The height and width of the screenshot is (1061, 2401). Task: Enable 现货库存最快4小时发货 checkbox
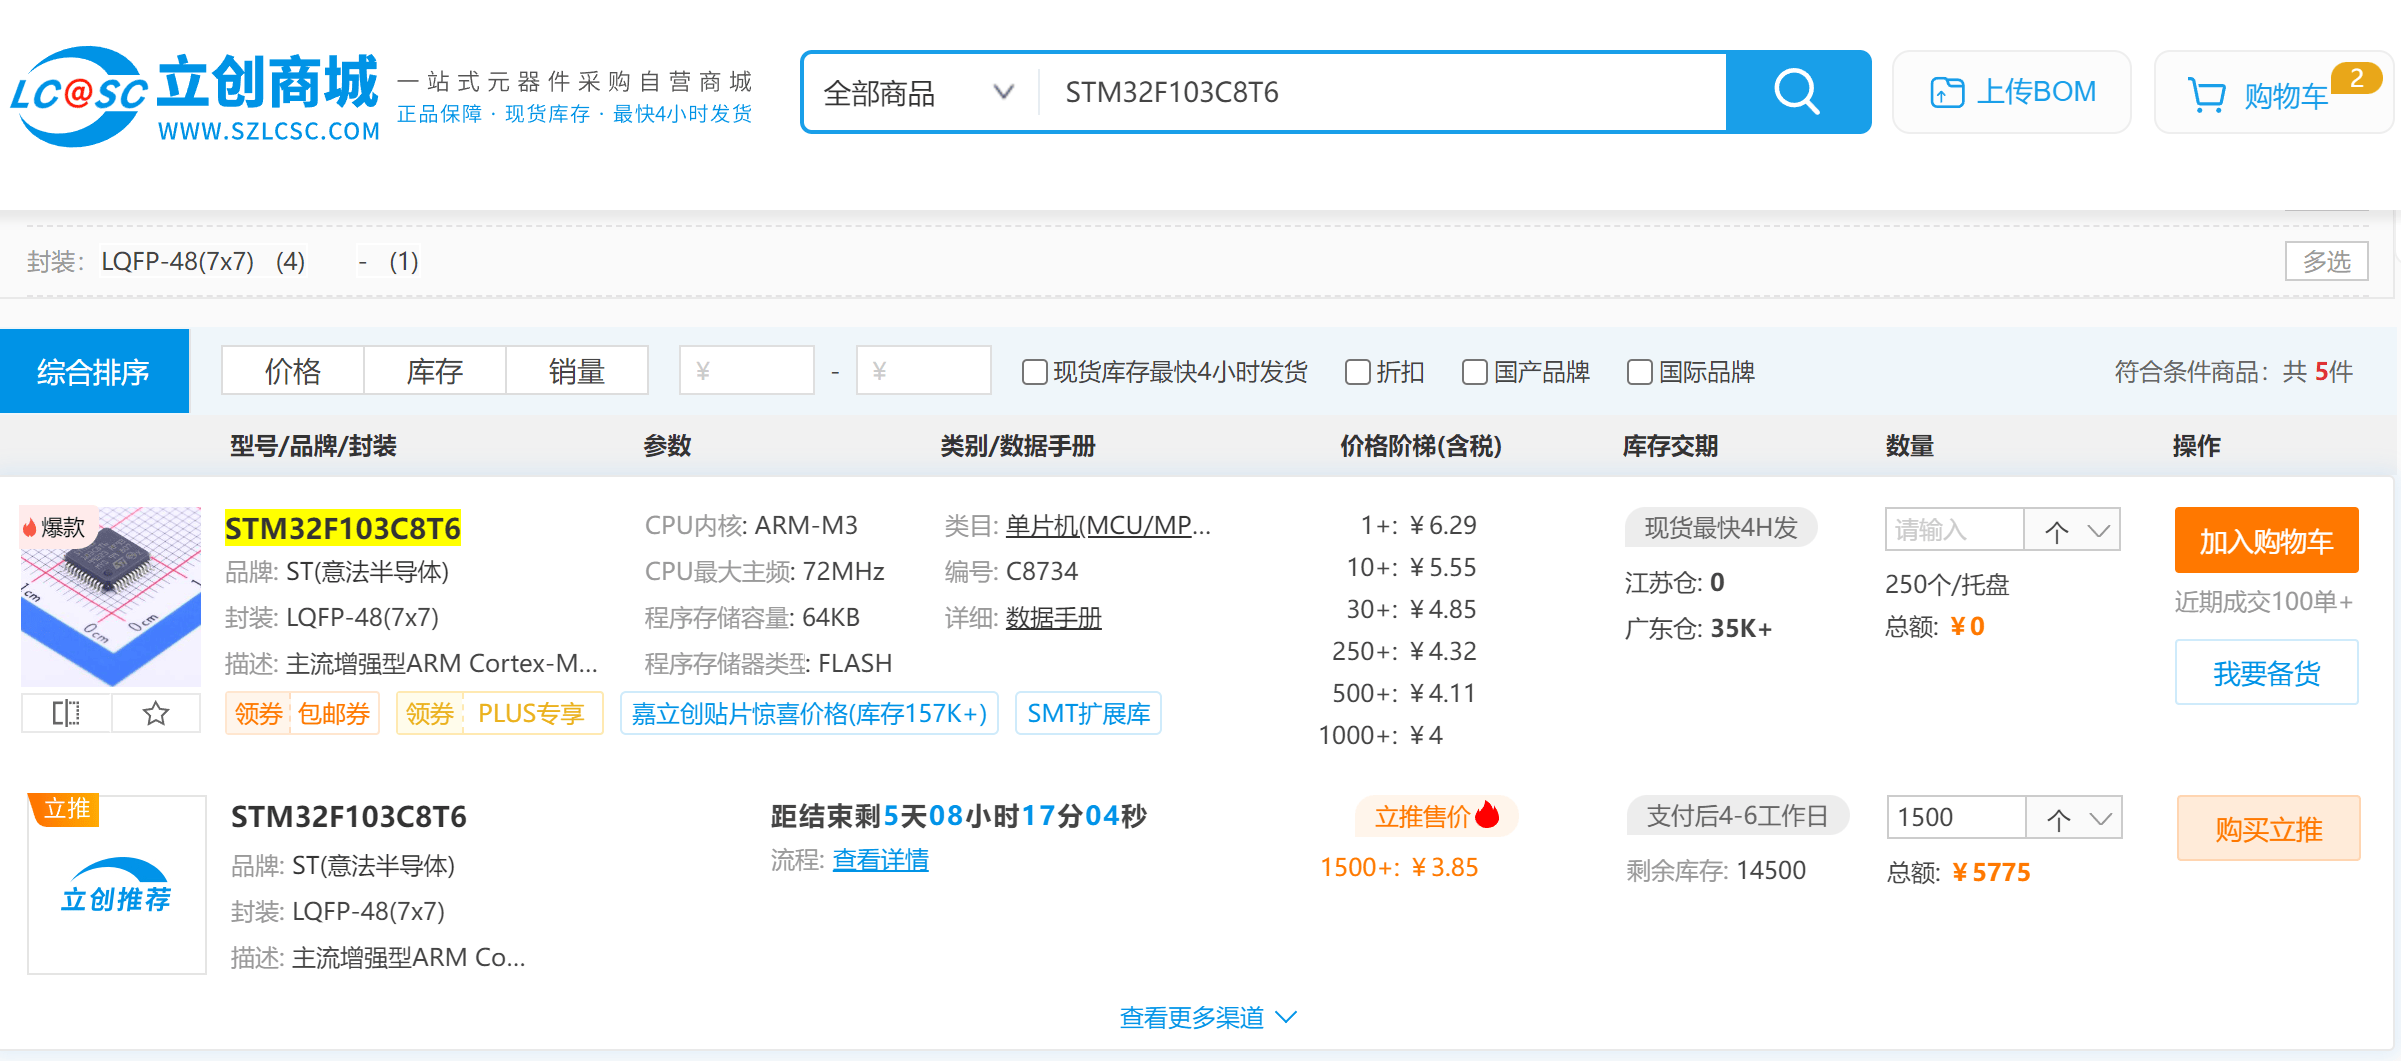point(1034,372)
